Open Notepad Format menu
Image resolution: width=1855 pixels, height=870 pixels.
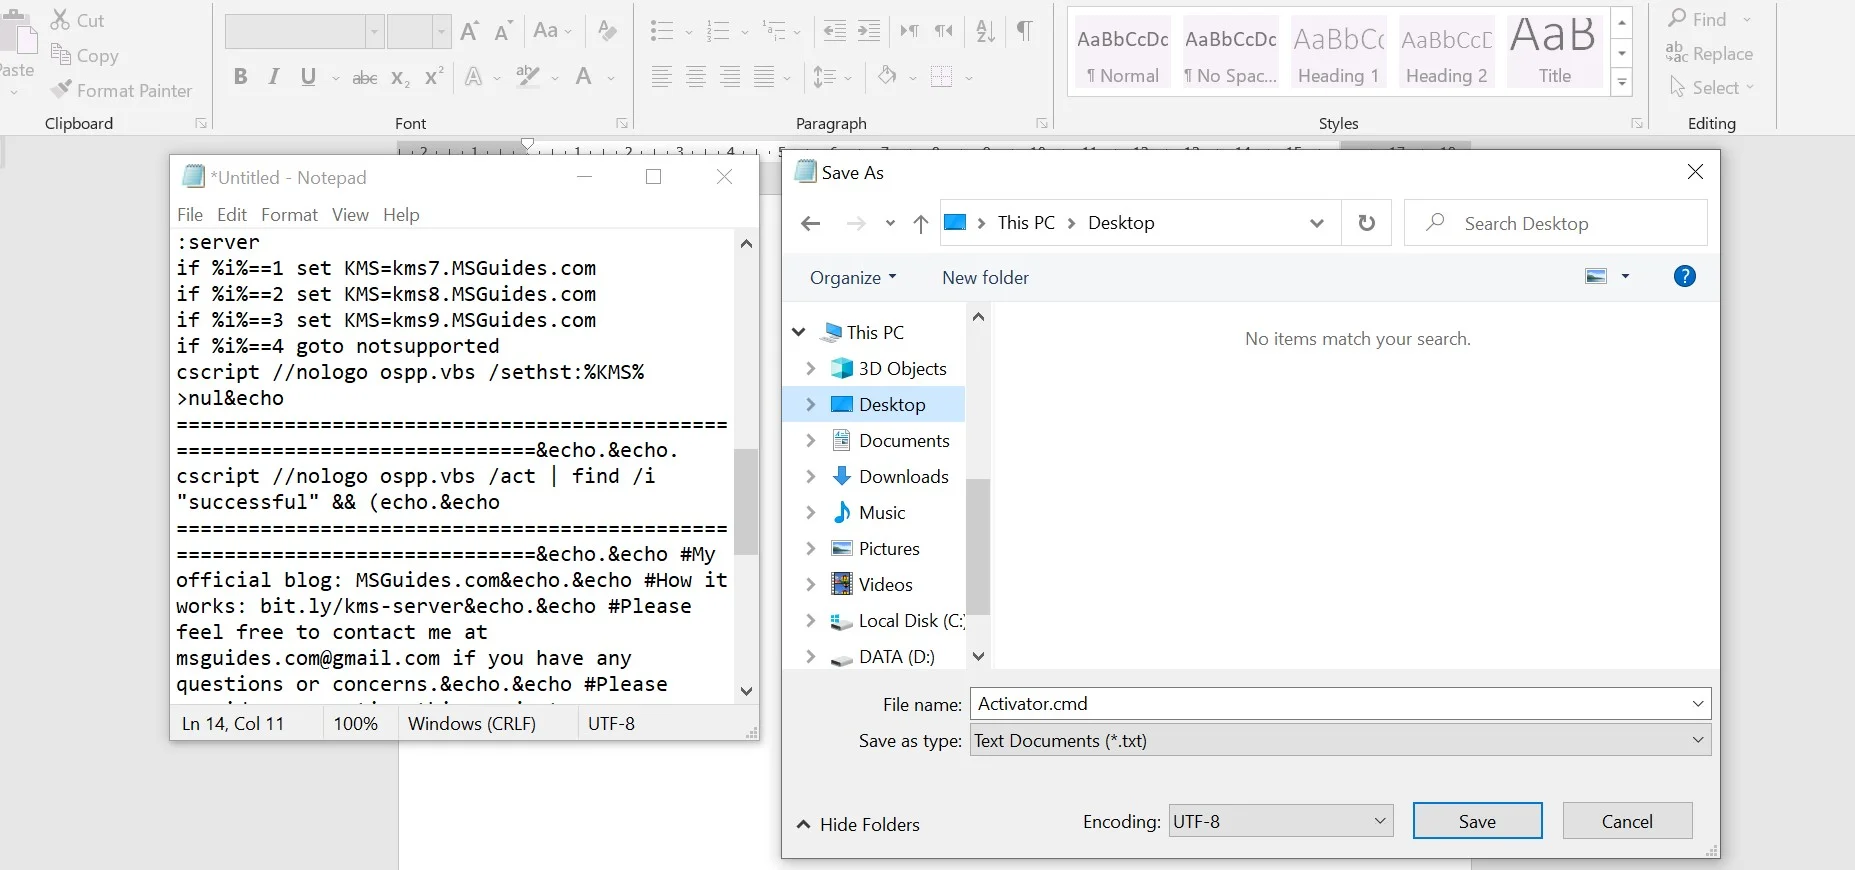pyautogui.click(x=289, y=215)
